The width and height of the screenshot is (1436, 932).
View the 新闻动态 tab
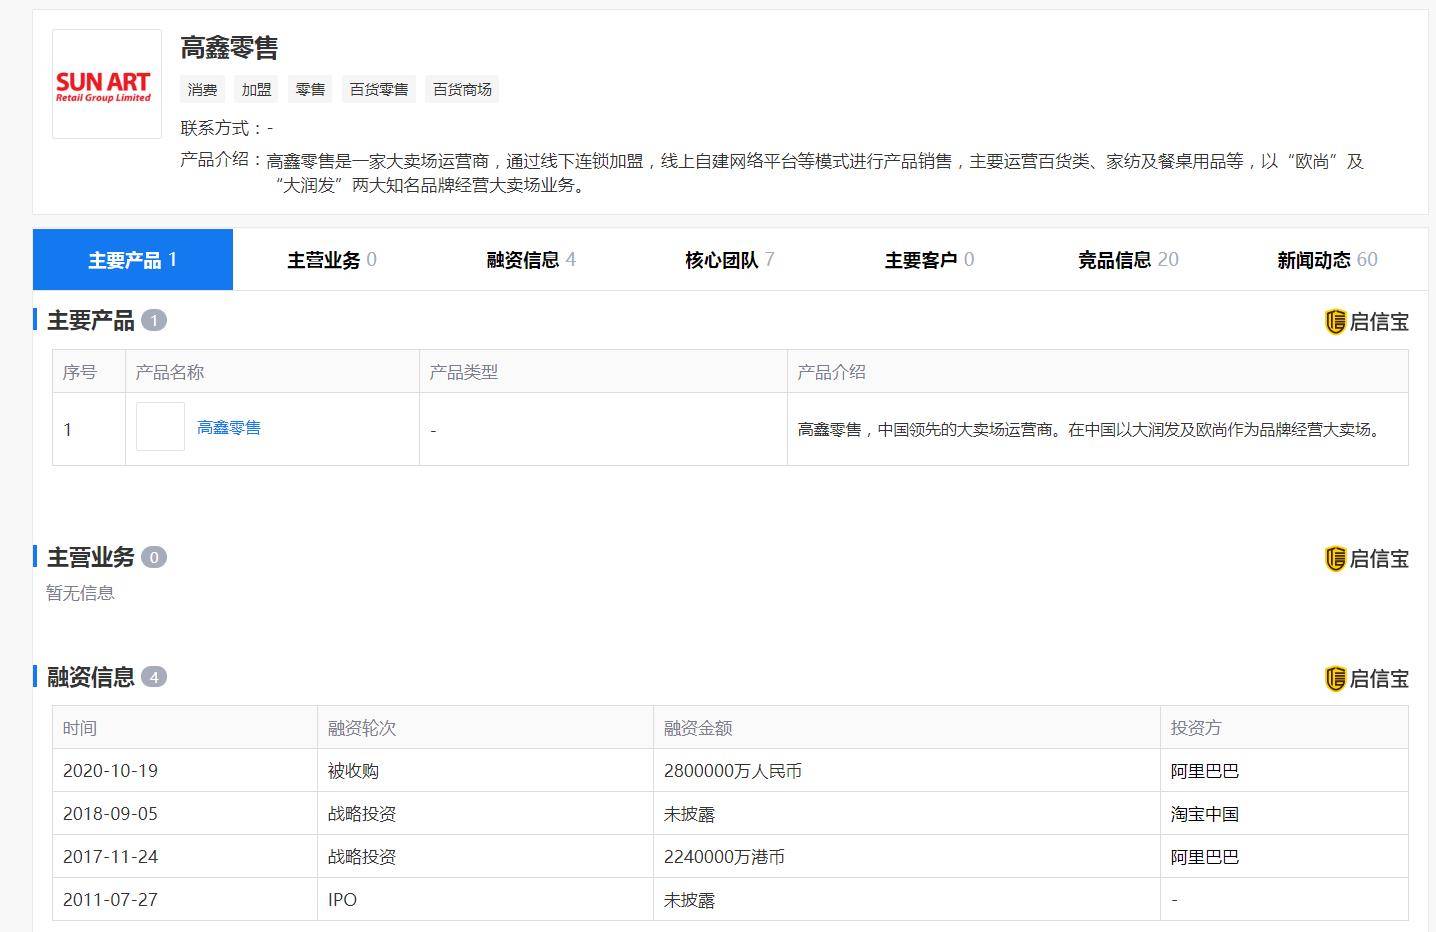tap(1326, 260)
